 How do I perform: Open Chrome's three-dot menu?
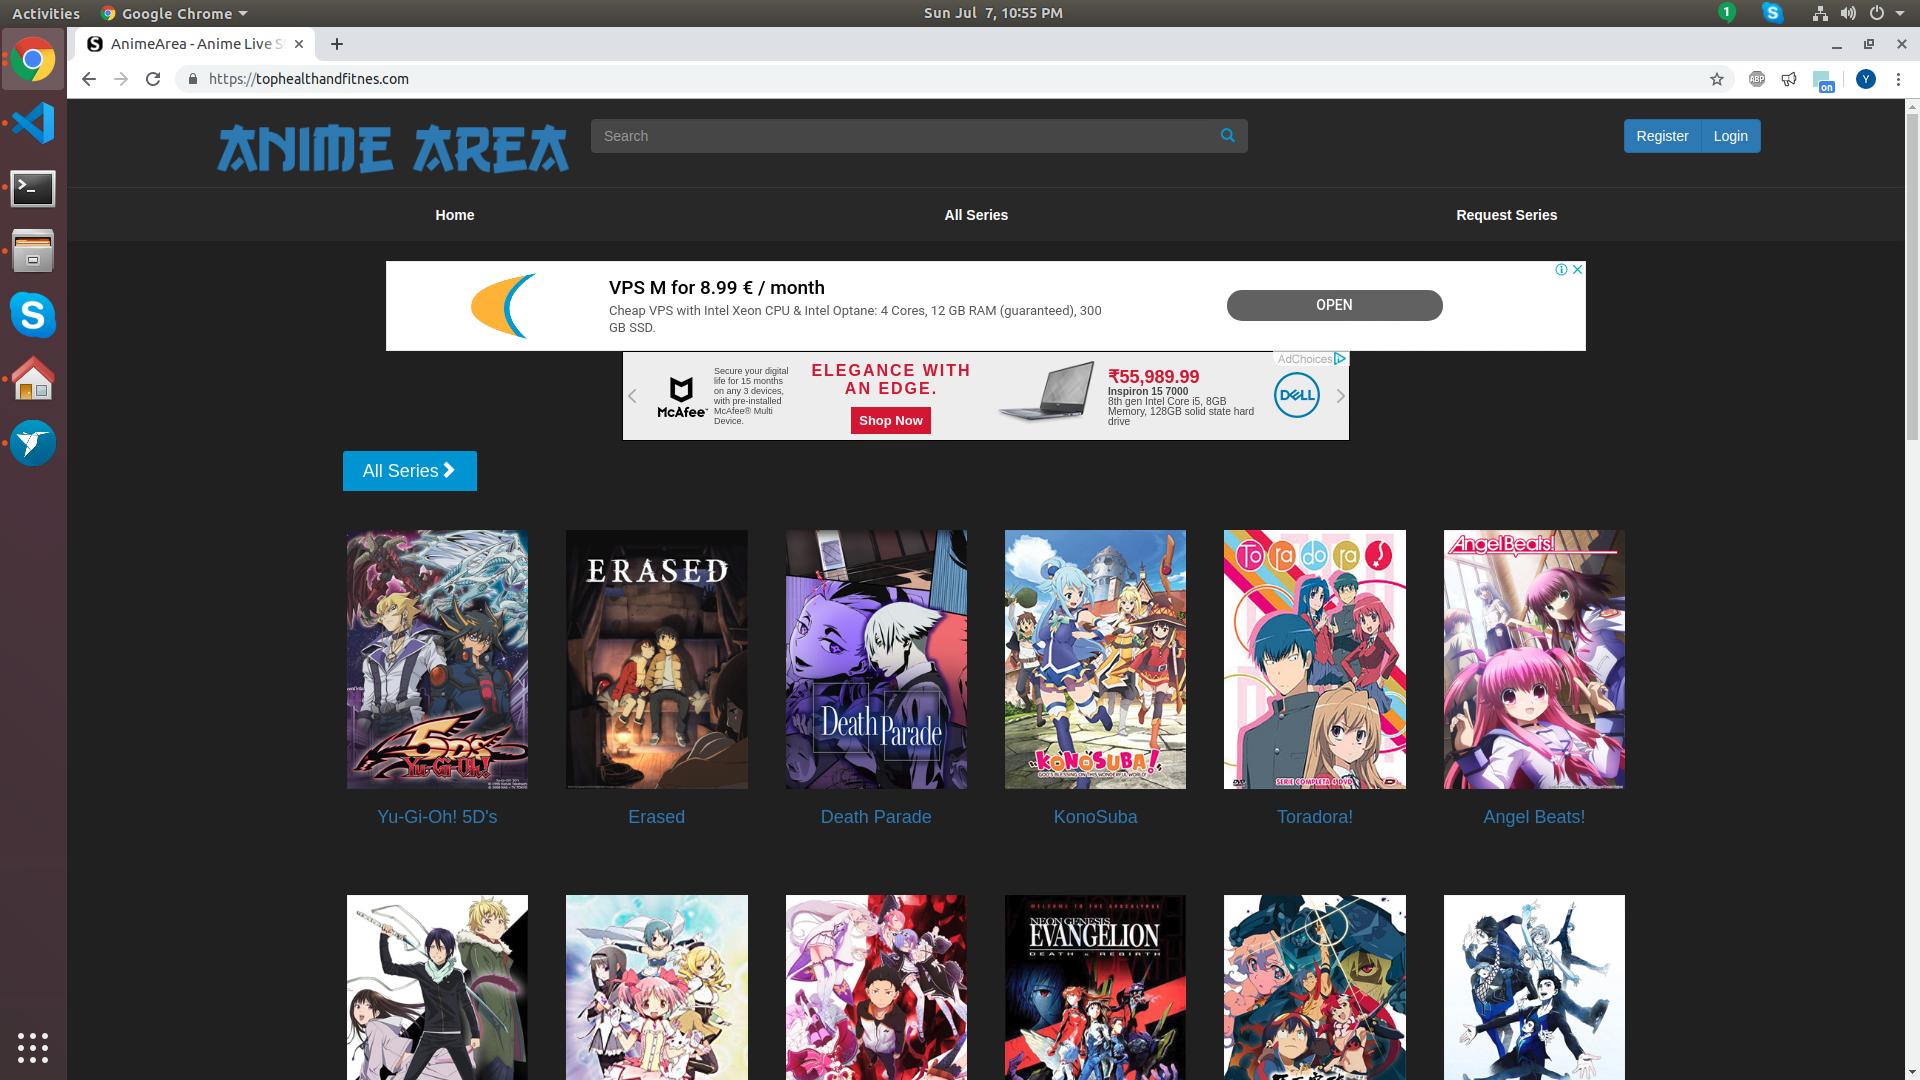(1898, 79)
